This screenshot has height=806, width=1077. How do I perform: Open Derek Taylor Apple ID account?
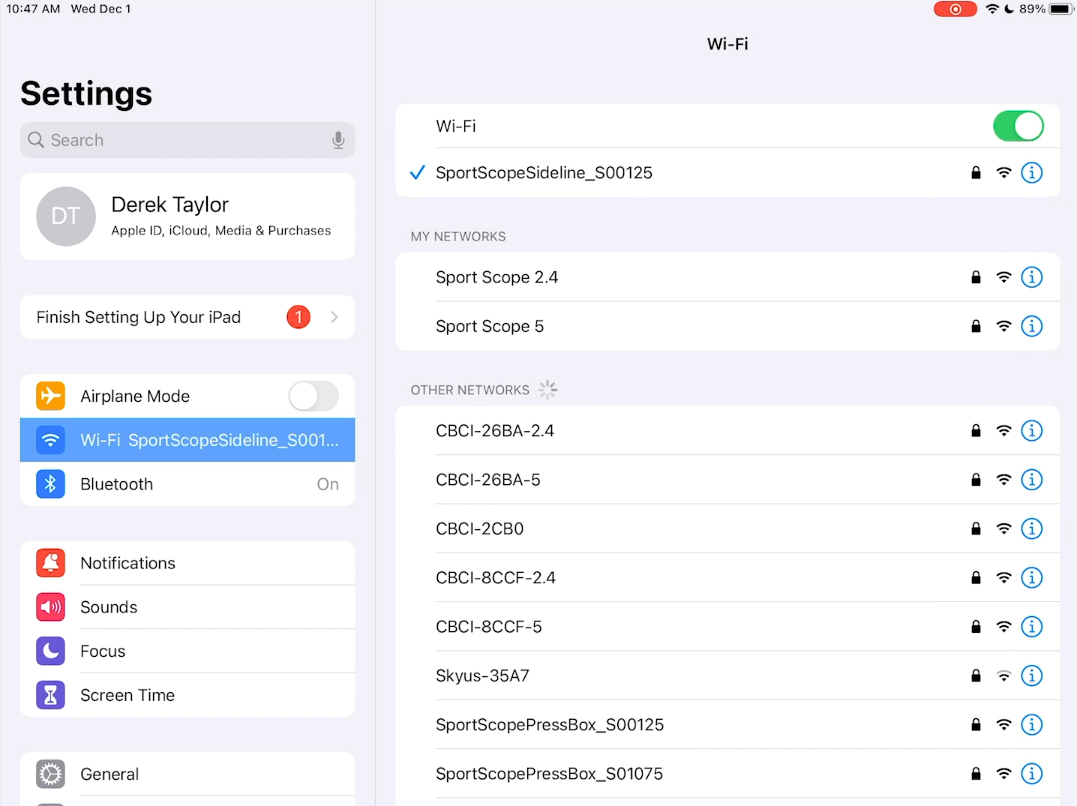[188, 216]
